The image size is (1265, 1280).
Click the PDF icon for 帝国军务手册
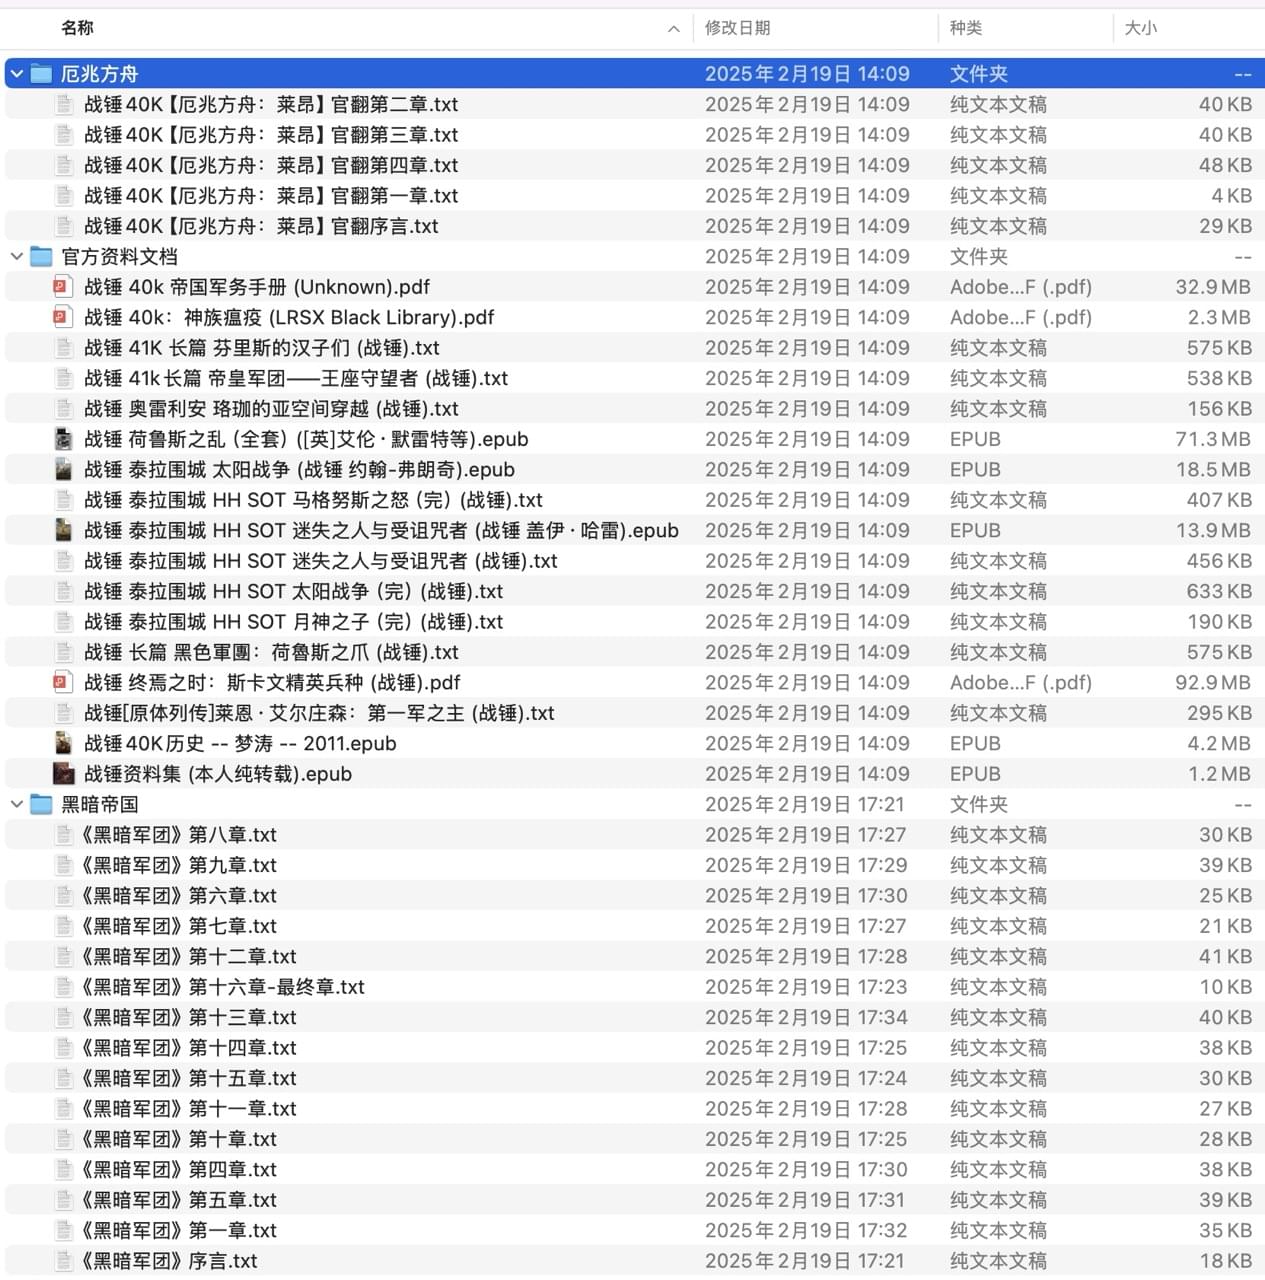(63, 287)
